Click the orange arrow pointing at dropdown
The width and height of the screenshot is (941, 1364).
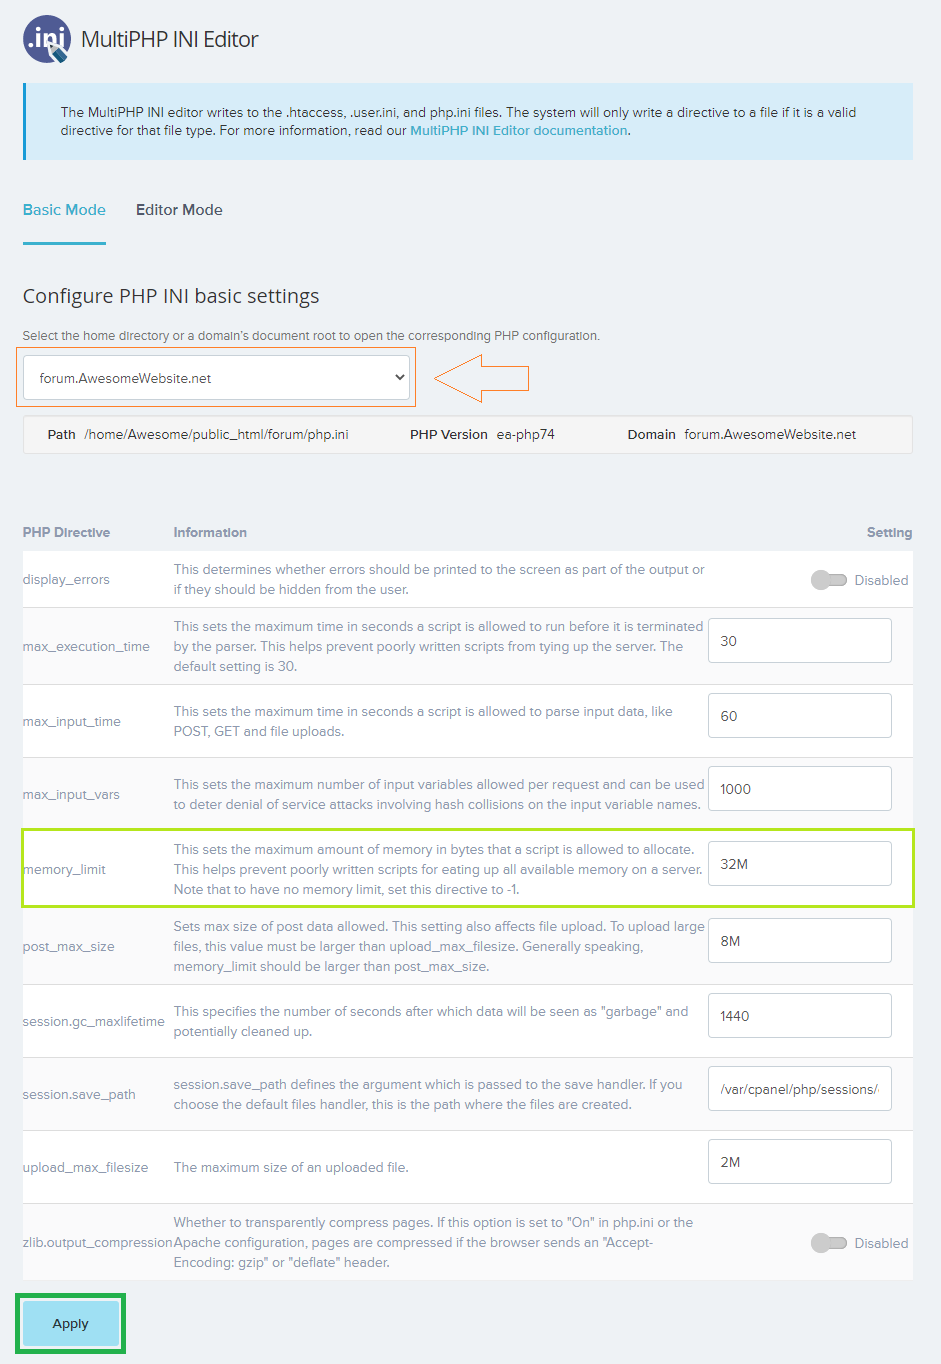pos(481,379)
